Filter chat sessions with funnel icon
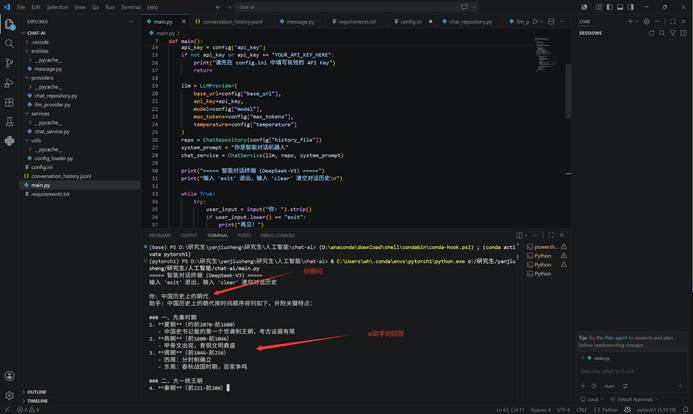The height and width of the screenshot is (414, 693). [673, 33]
